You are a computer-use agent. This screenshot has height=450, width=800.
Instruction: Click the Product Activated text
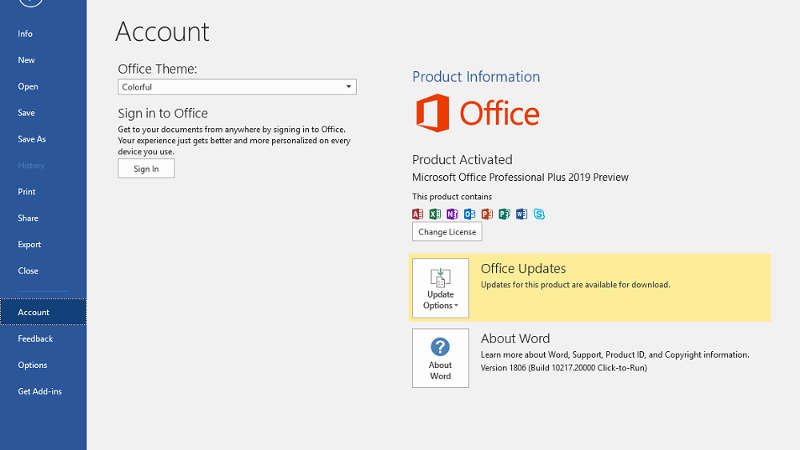[x=462, y=160]
